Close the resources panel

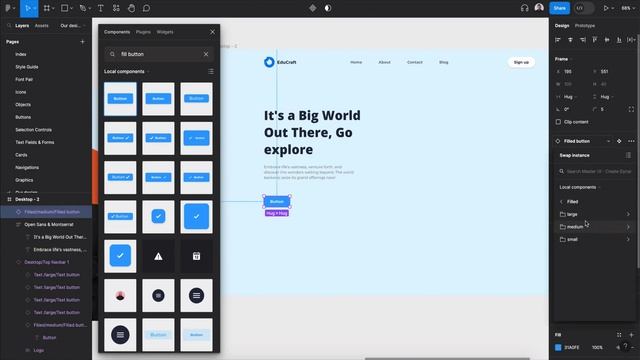[x=212, y=32]
